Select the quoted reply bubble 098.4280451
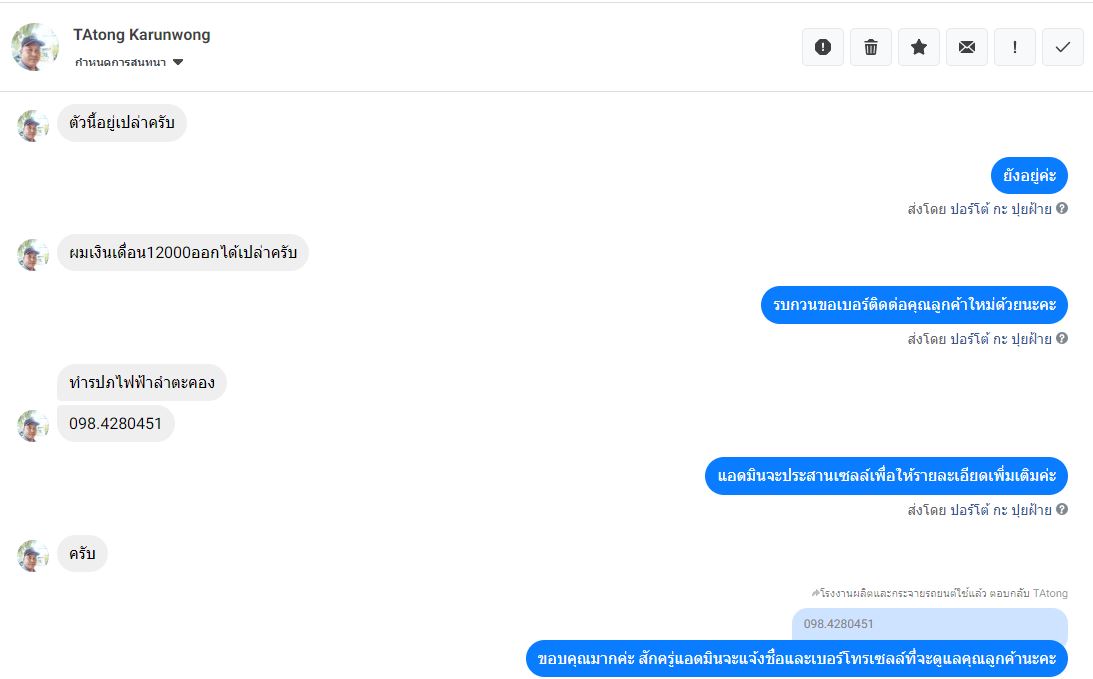 click(929, 625)
